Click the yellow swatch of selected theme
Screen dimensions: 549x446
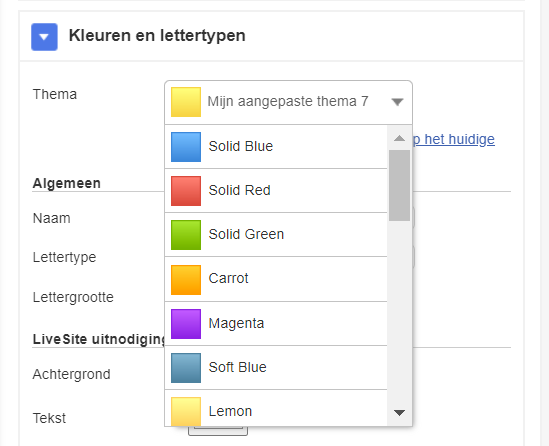[186, 102]
